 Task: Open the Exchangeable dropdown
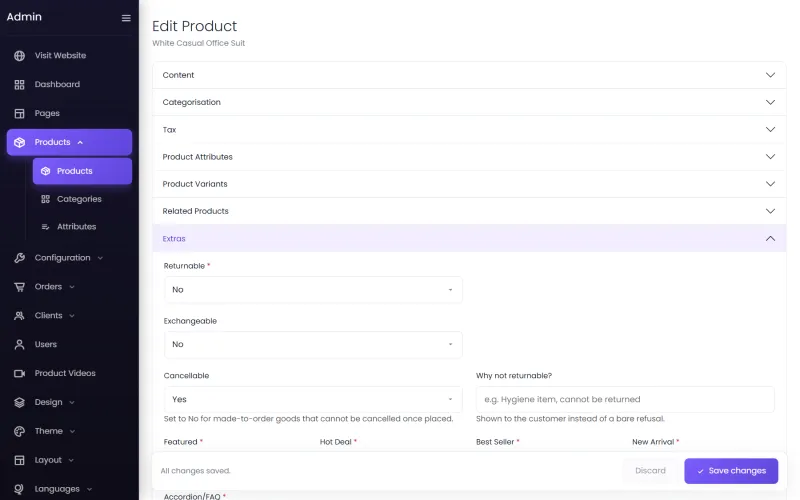tap(313, 345)
